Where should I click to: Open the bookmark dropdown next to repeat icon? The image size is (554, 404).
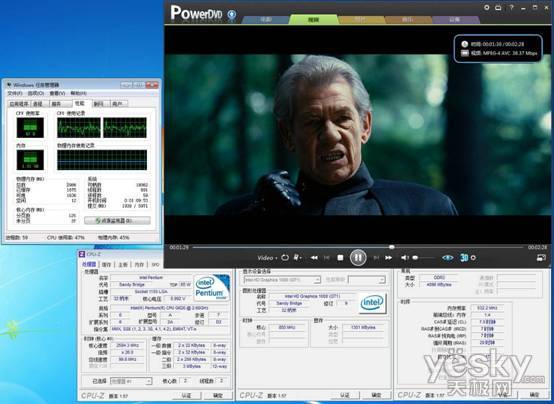click(297, 258)
